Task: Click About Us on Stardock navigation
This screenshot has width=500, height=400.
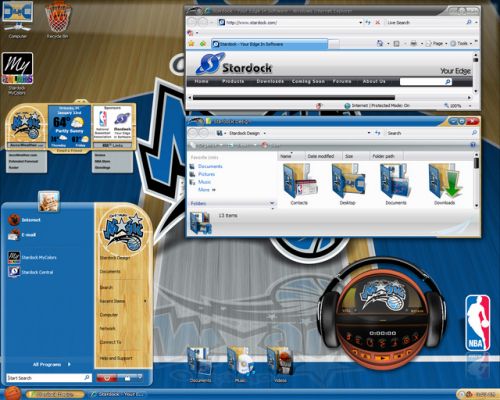Action: click(374, 81)
